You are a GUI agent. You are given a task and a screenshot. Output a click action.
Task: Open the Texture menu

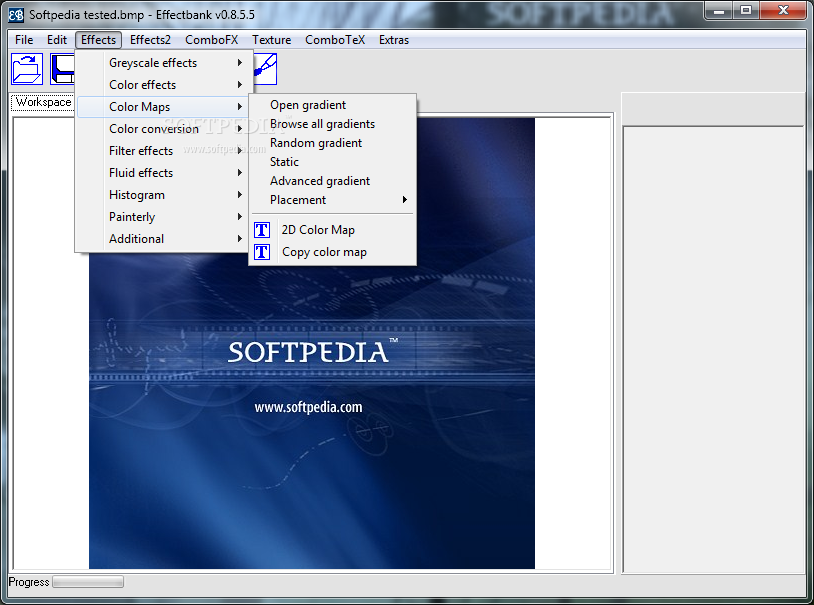click(272, 40)
